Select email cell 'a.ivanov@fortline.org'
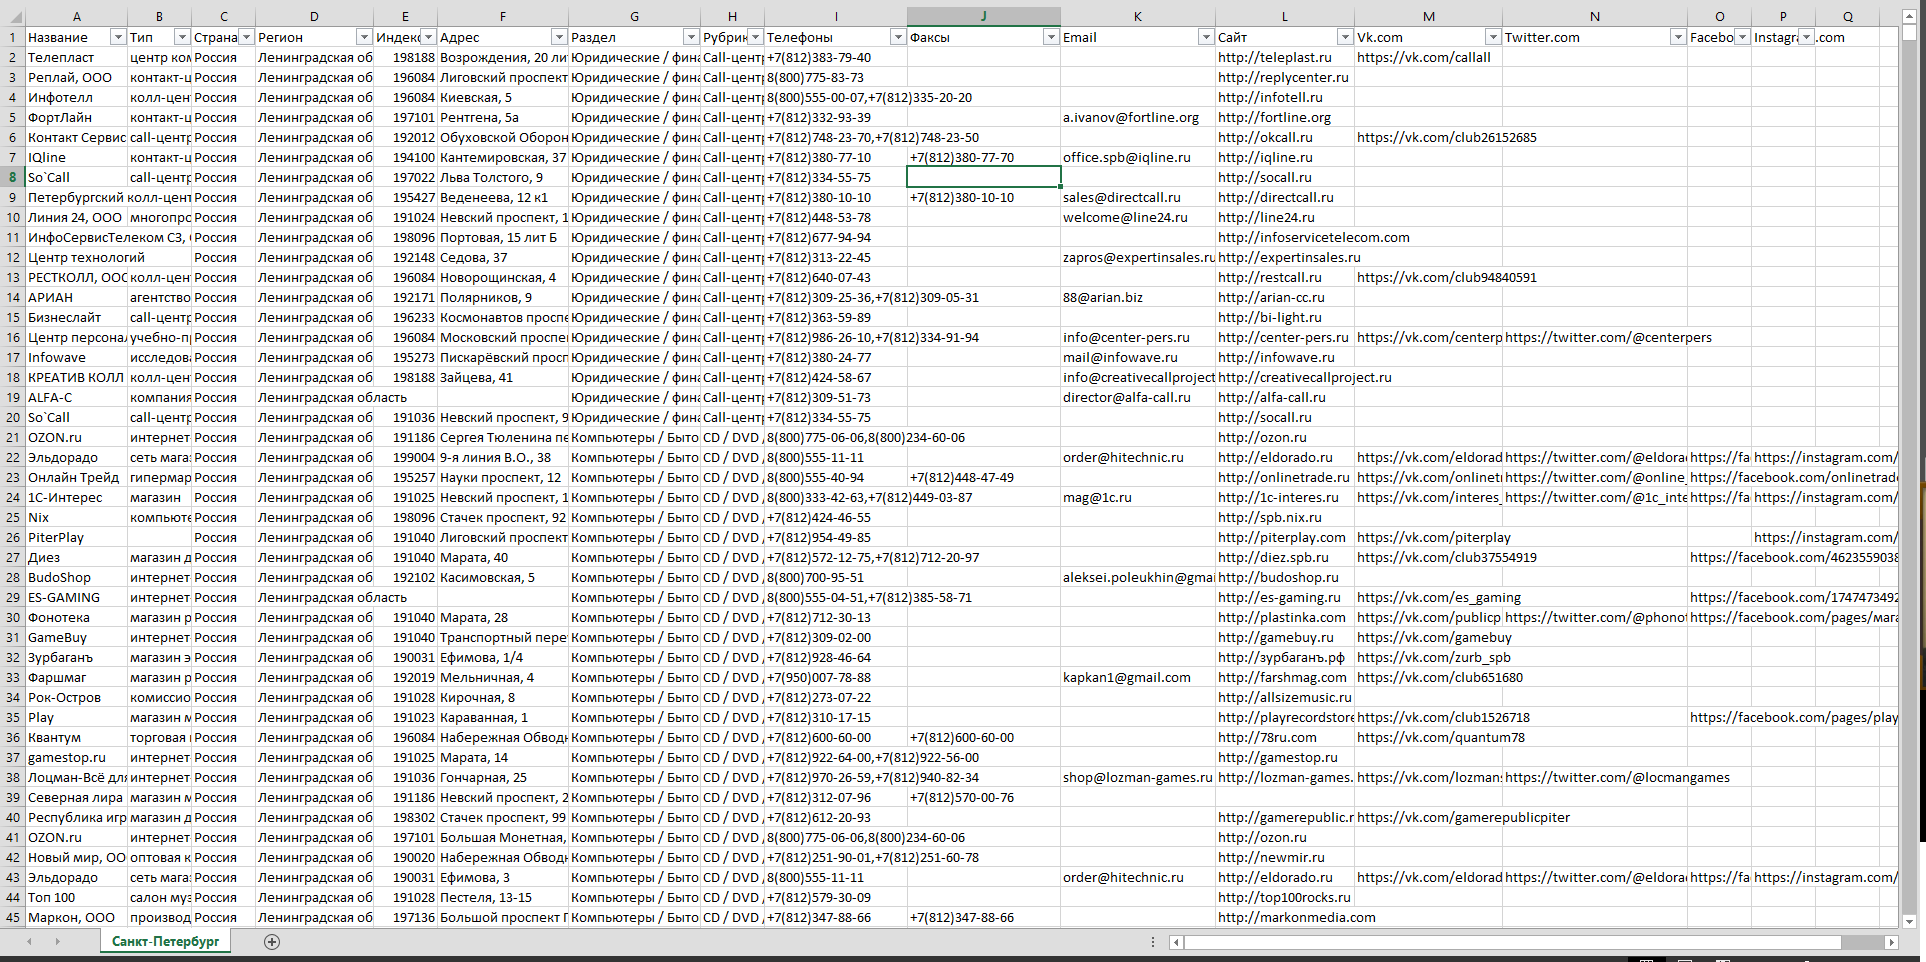 1138,117
